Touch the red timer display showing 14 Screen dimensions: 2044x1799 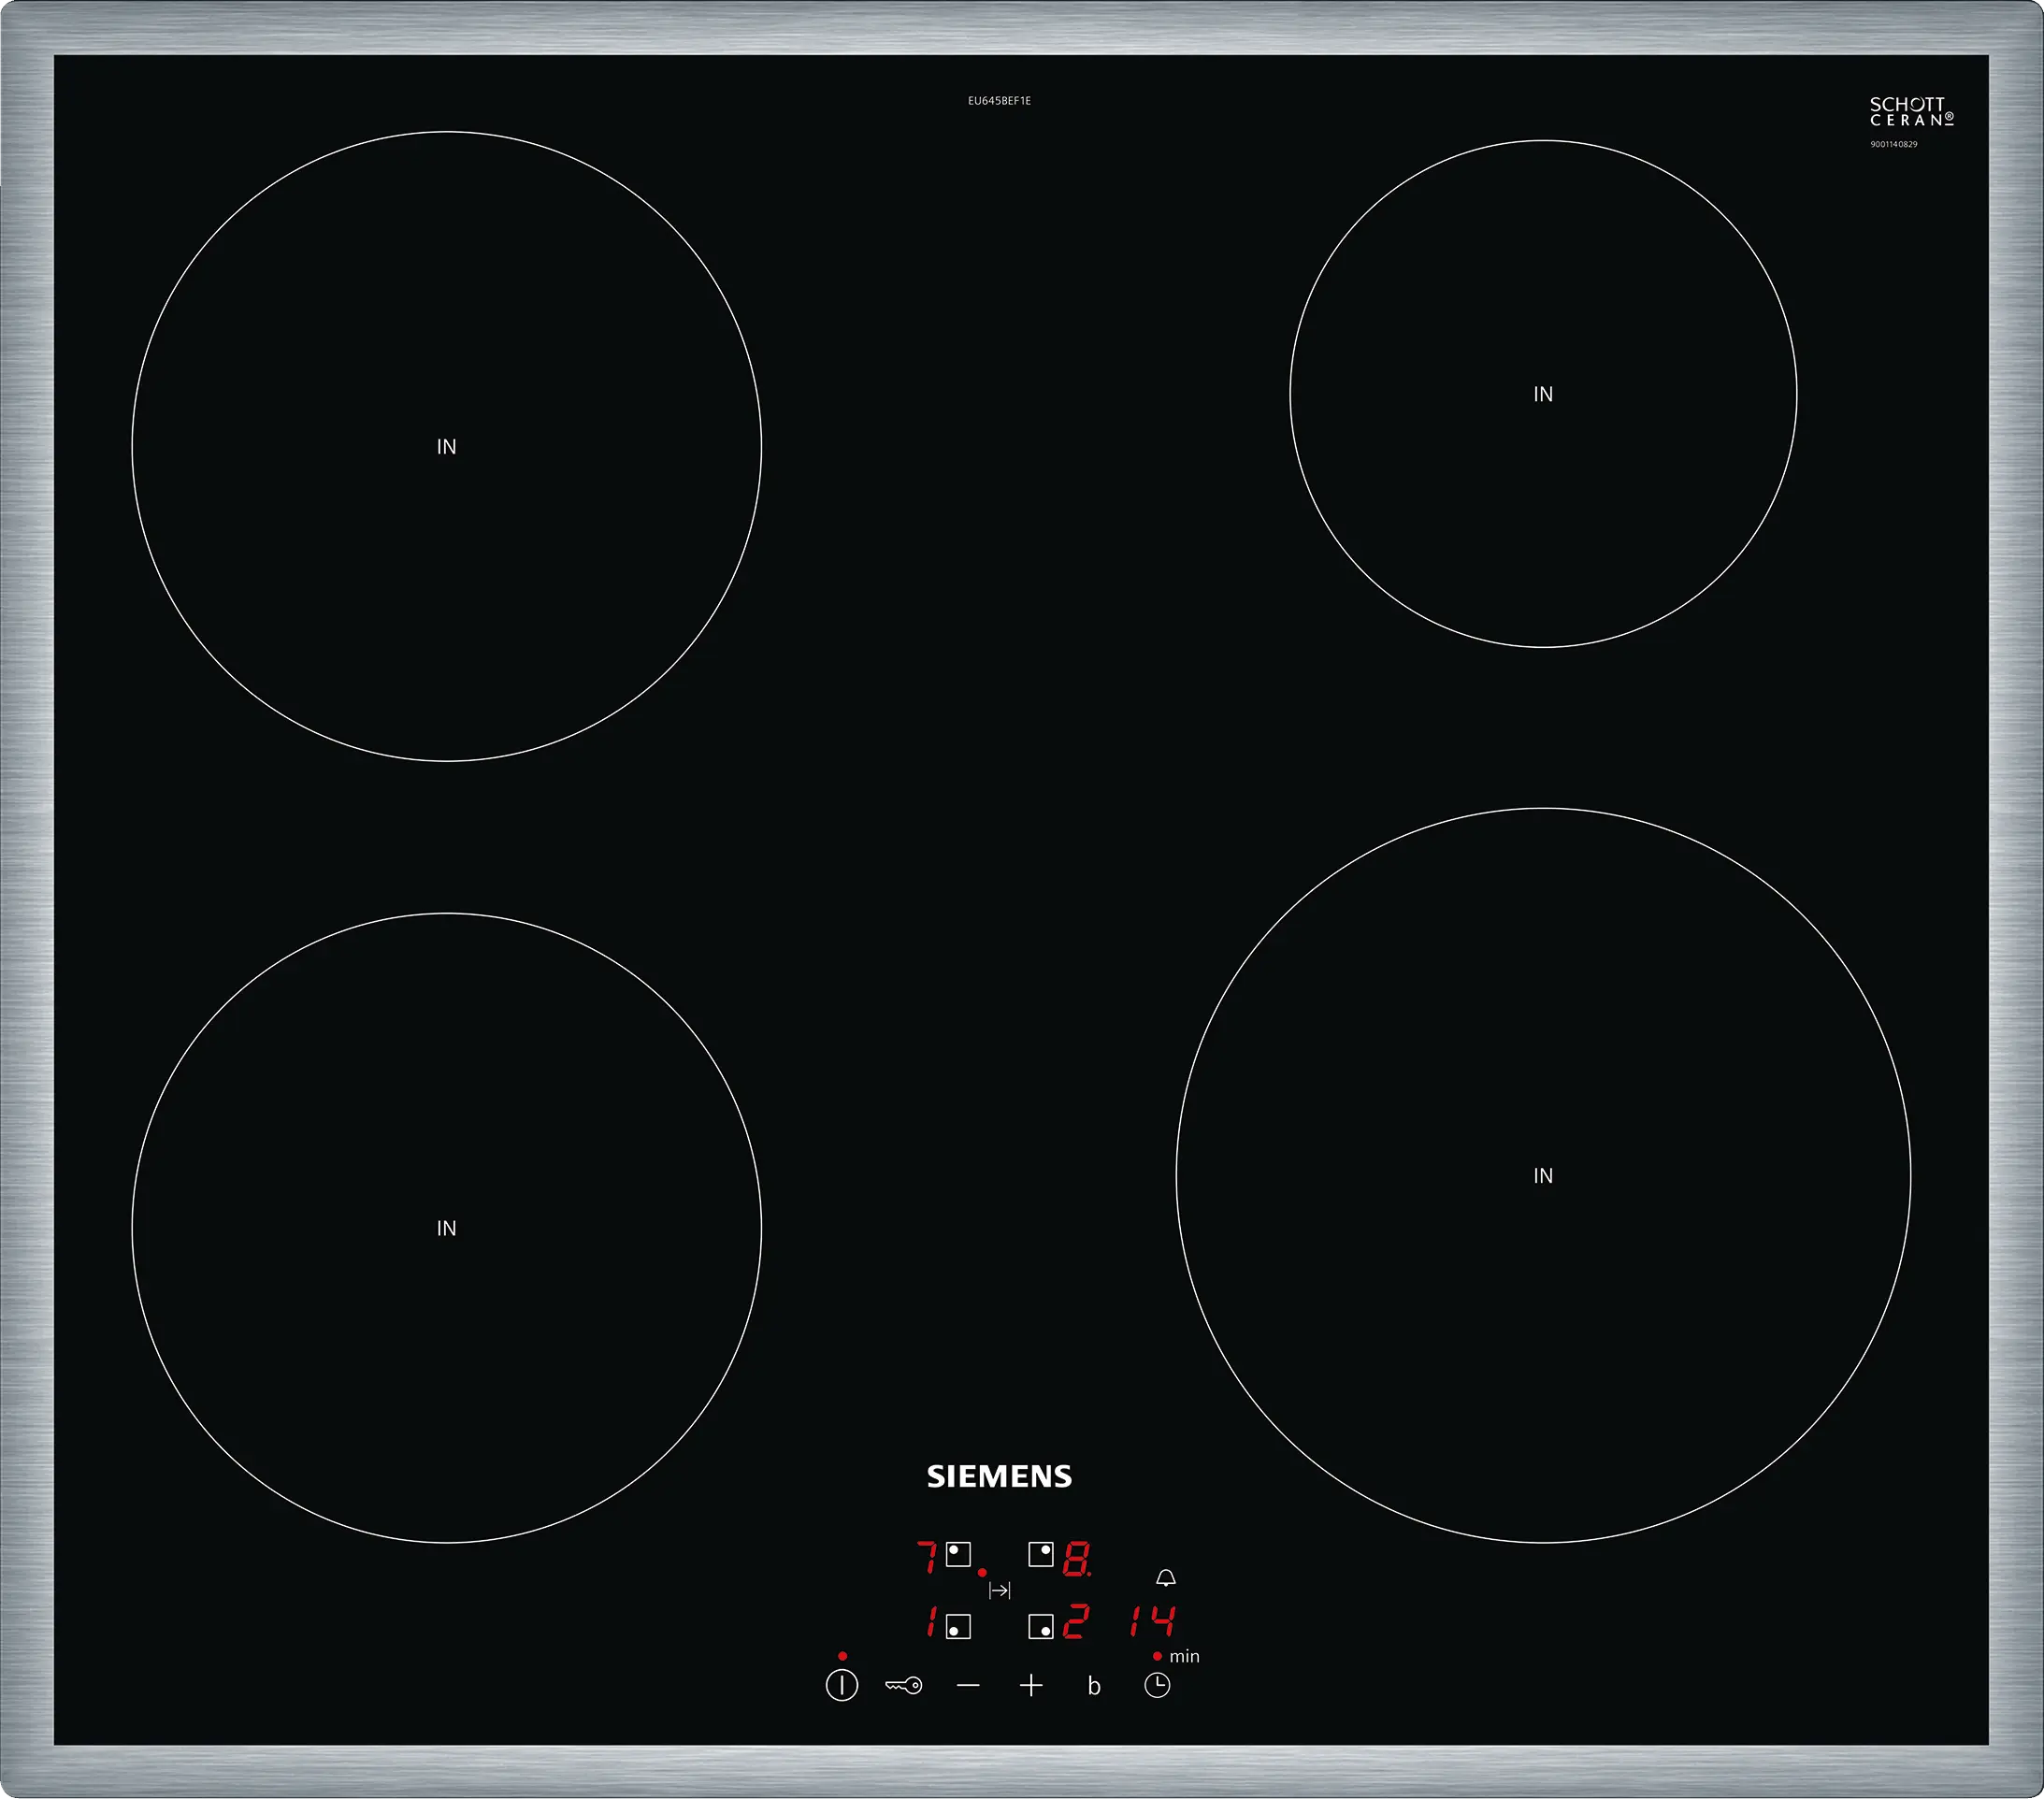(x=1152, y=1622)
